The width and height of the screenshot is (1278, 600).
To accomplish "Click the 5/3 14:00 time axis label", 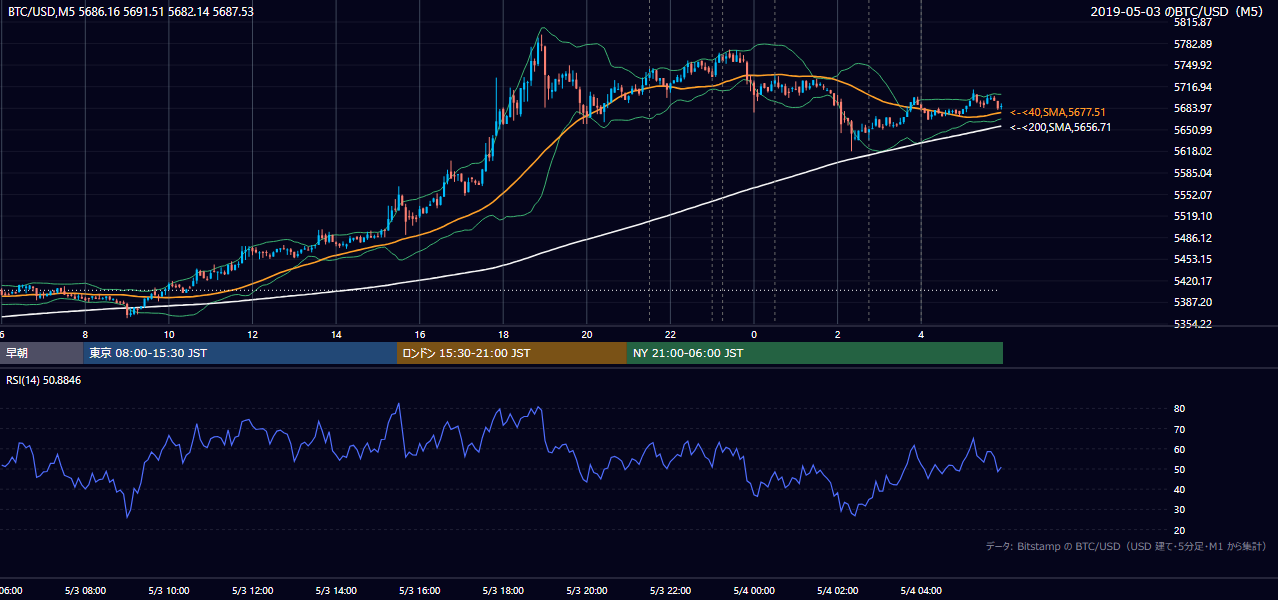I will click(336, 591).
